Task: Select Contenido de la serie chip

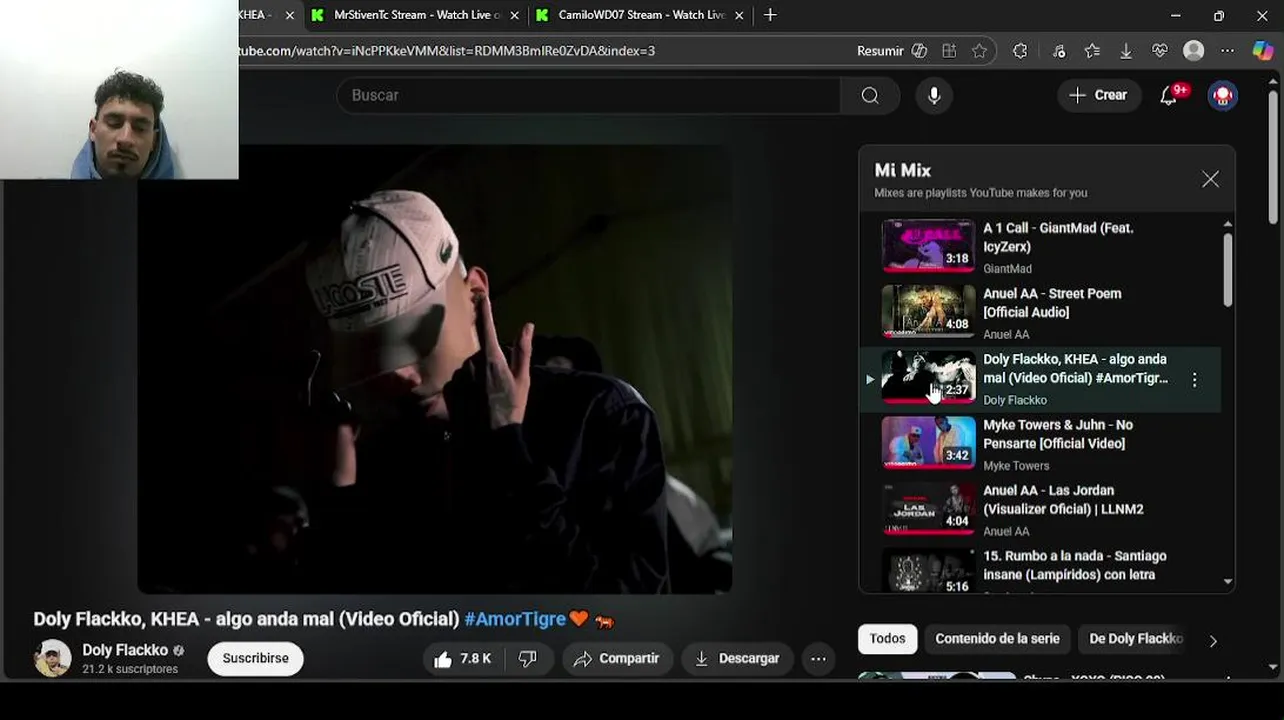Action: tap(997, 639)
